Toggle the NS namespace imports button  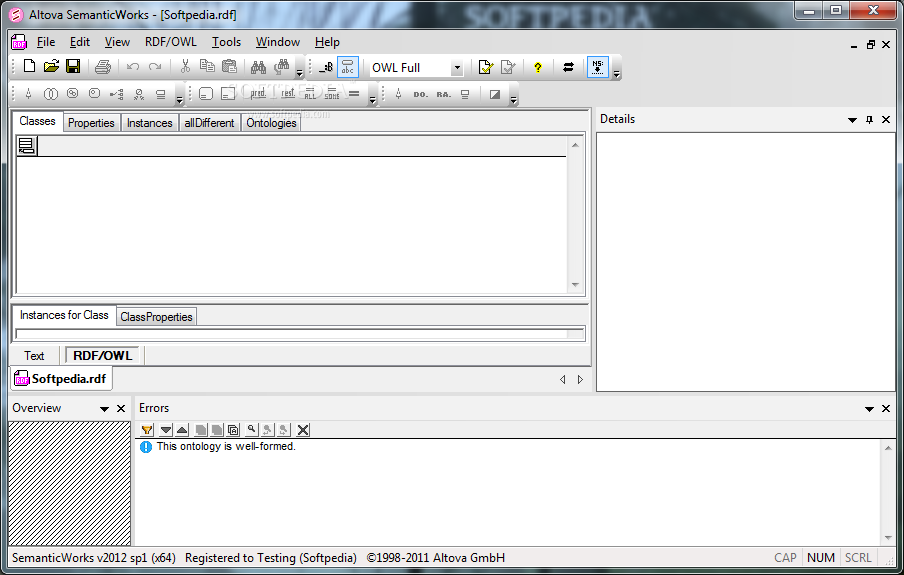tap(598, 67)
